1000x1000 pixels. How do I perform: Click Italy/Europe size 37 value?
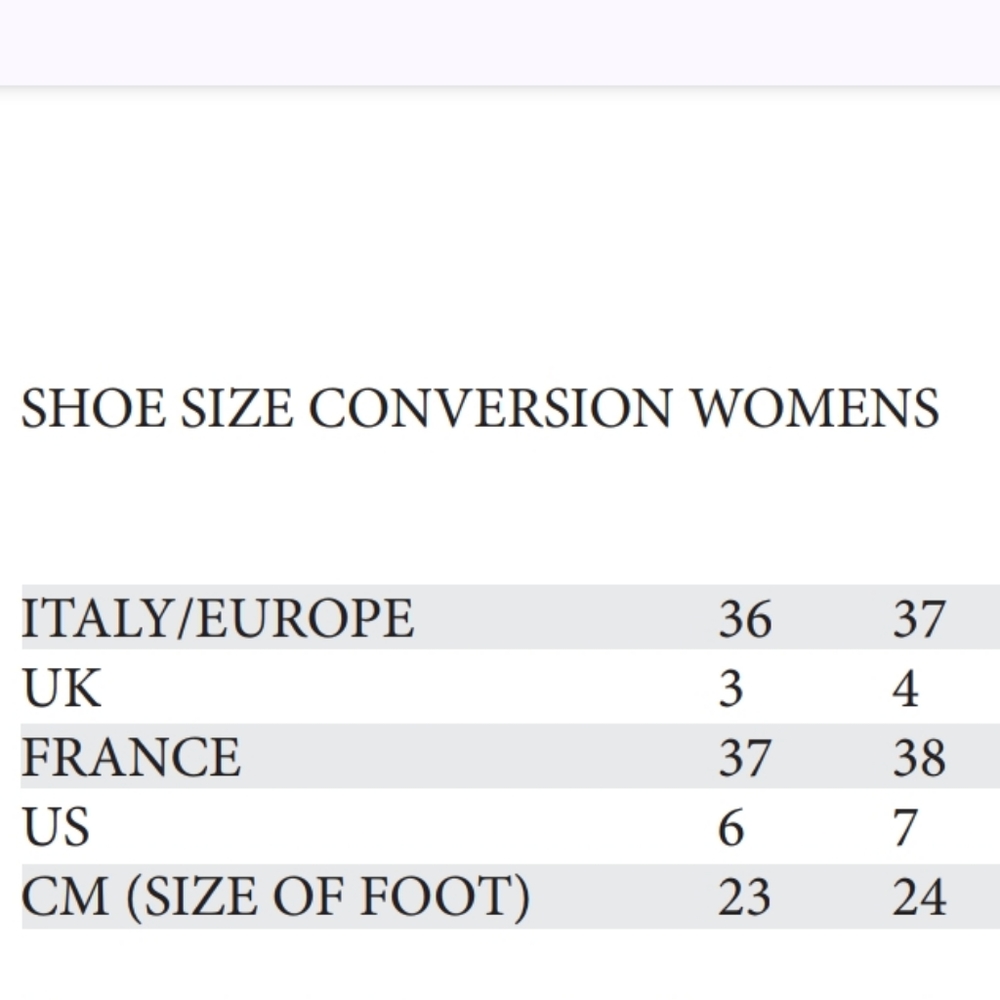click(x=919, y=619)
